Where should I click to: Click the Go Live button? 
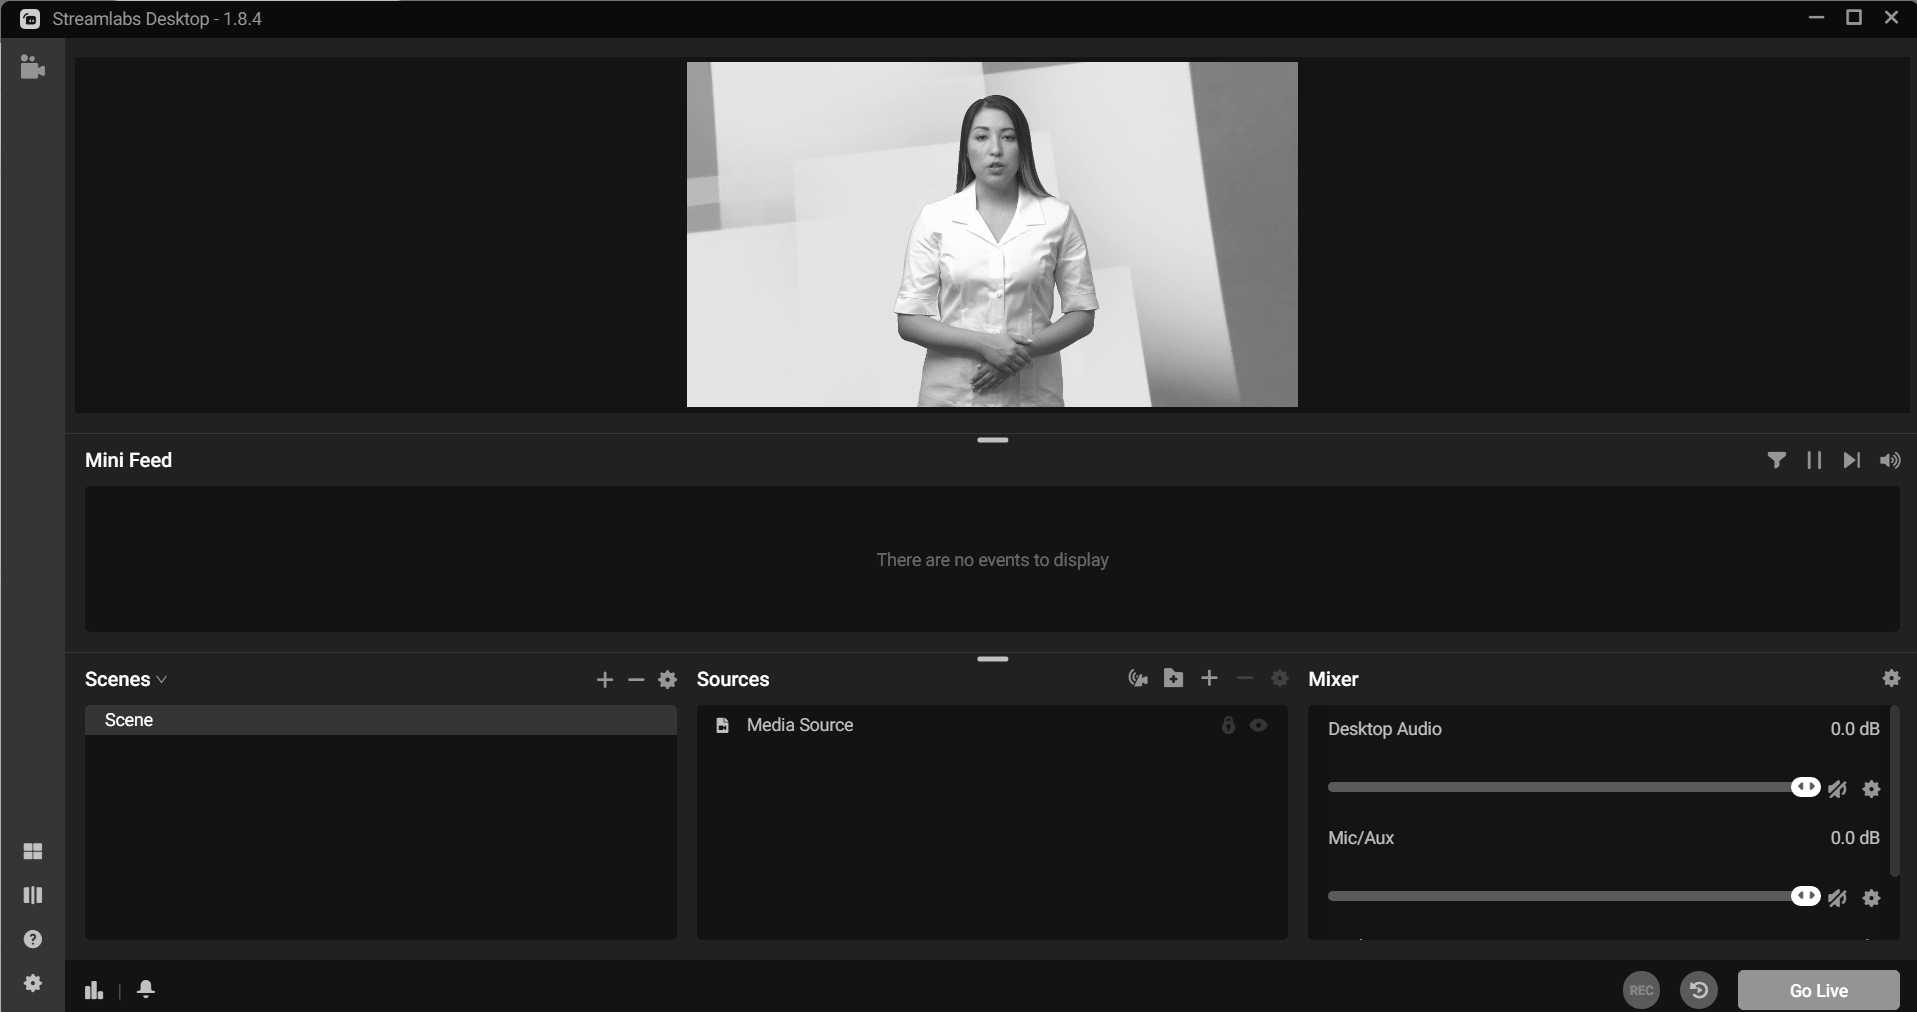[1818, 990]
